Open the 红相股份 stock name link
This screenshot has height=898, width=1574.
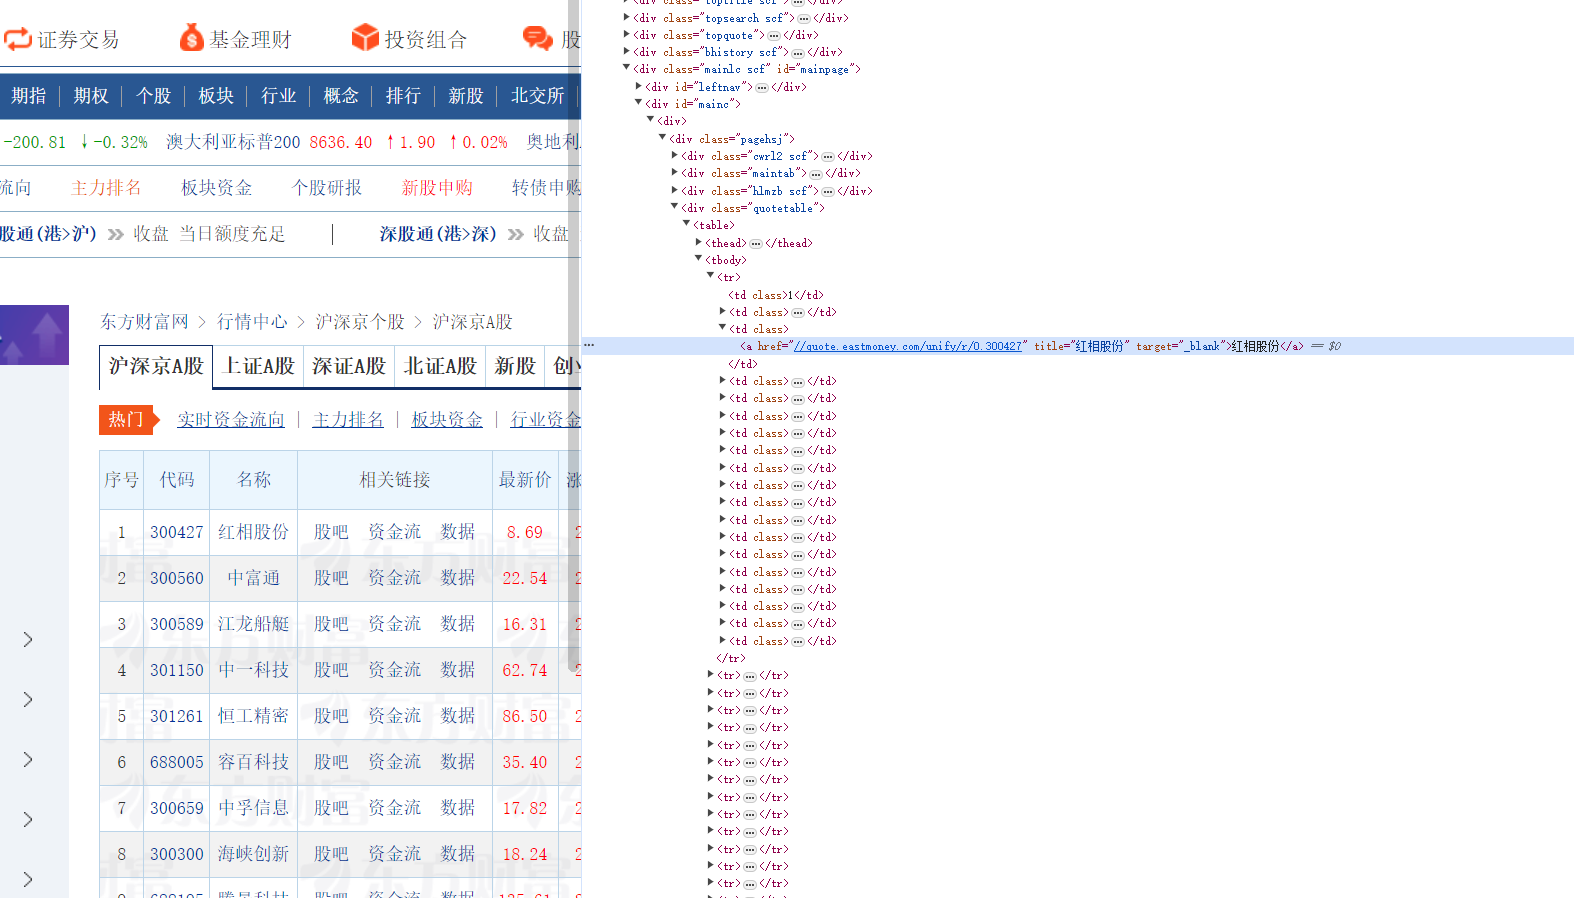(254, 532)
